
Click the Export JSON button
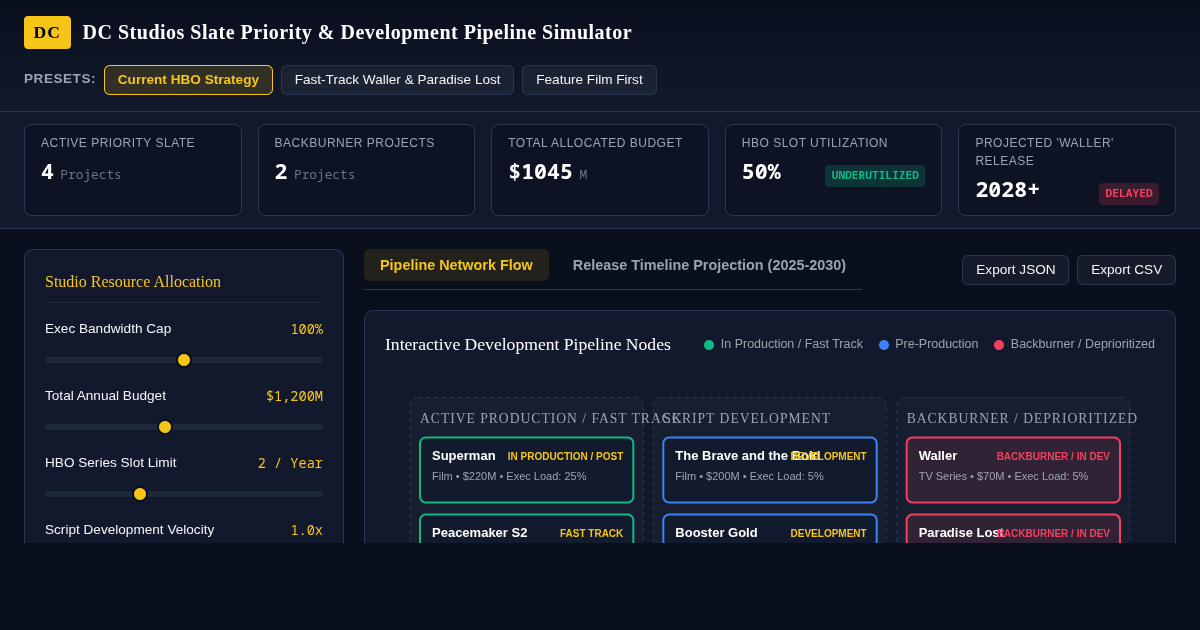coord(1015,270)
